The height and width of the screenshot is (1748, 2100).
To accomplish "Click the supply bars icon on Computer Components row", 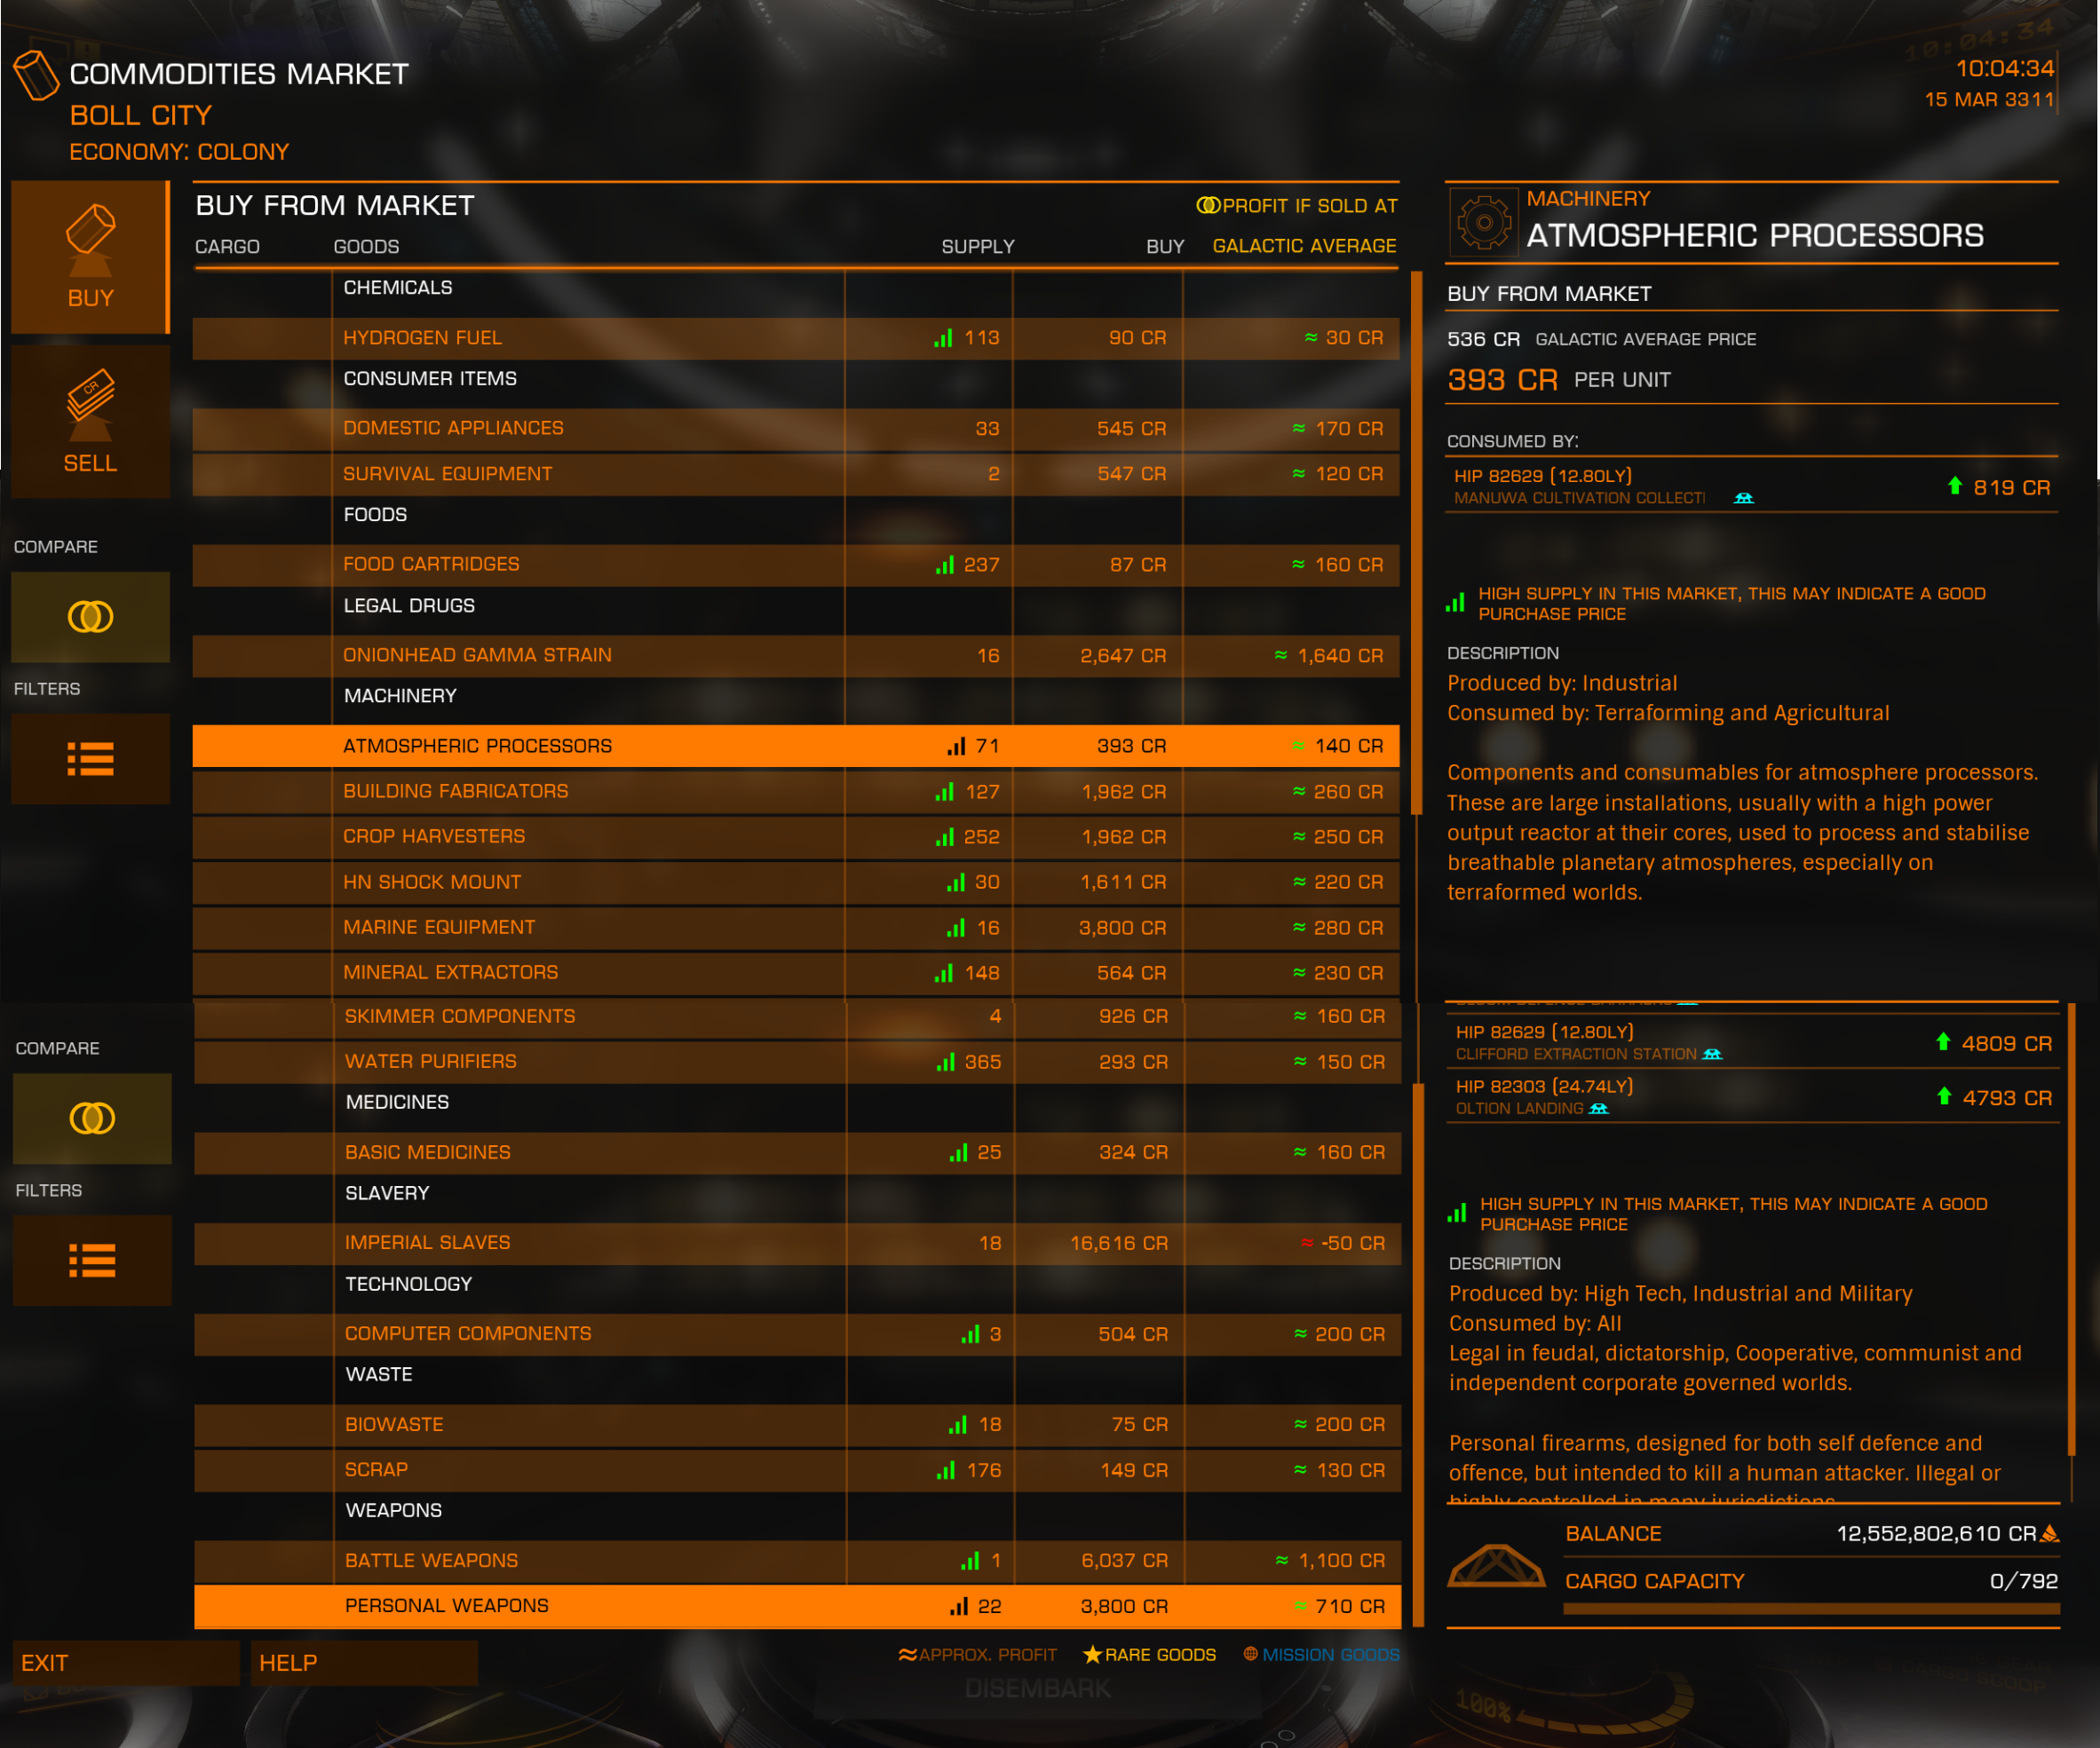I will [970, 1334].
